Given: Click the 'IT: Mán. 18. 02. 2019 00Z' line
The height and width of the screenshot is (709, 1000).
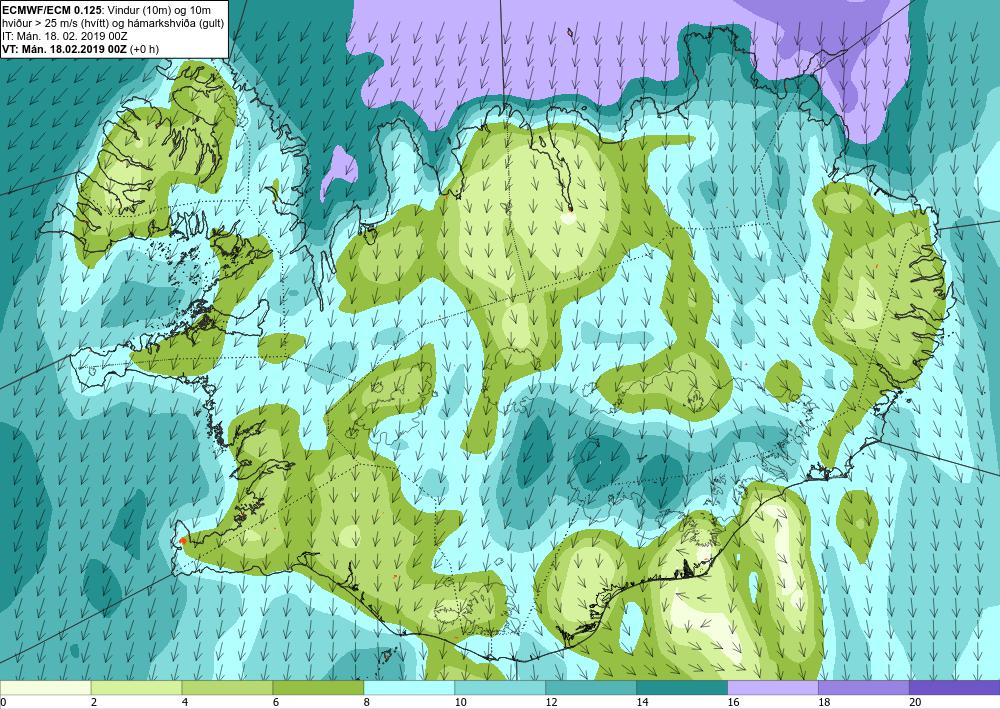Looking at the screenshot, I should (x=65, y=36).
